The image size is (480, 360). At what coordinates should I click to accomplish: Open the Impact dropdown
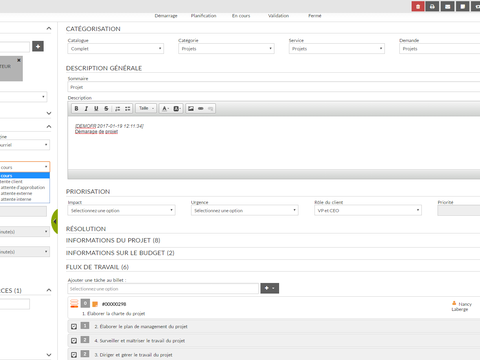pyautogui.click(x=121, y=210)
